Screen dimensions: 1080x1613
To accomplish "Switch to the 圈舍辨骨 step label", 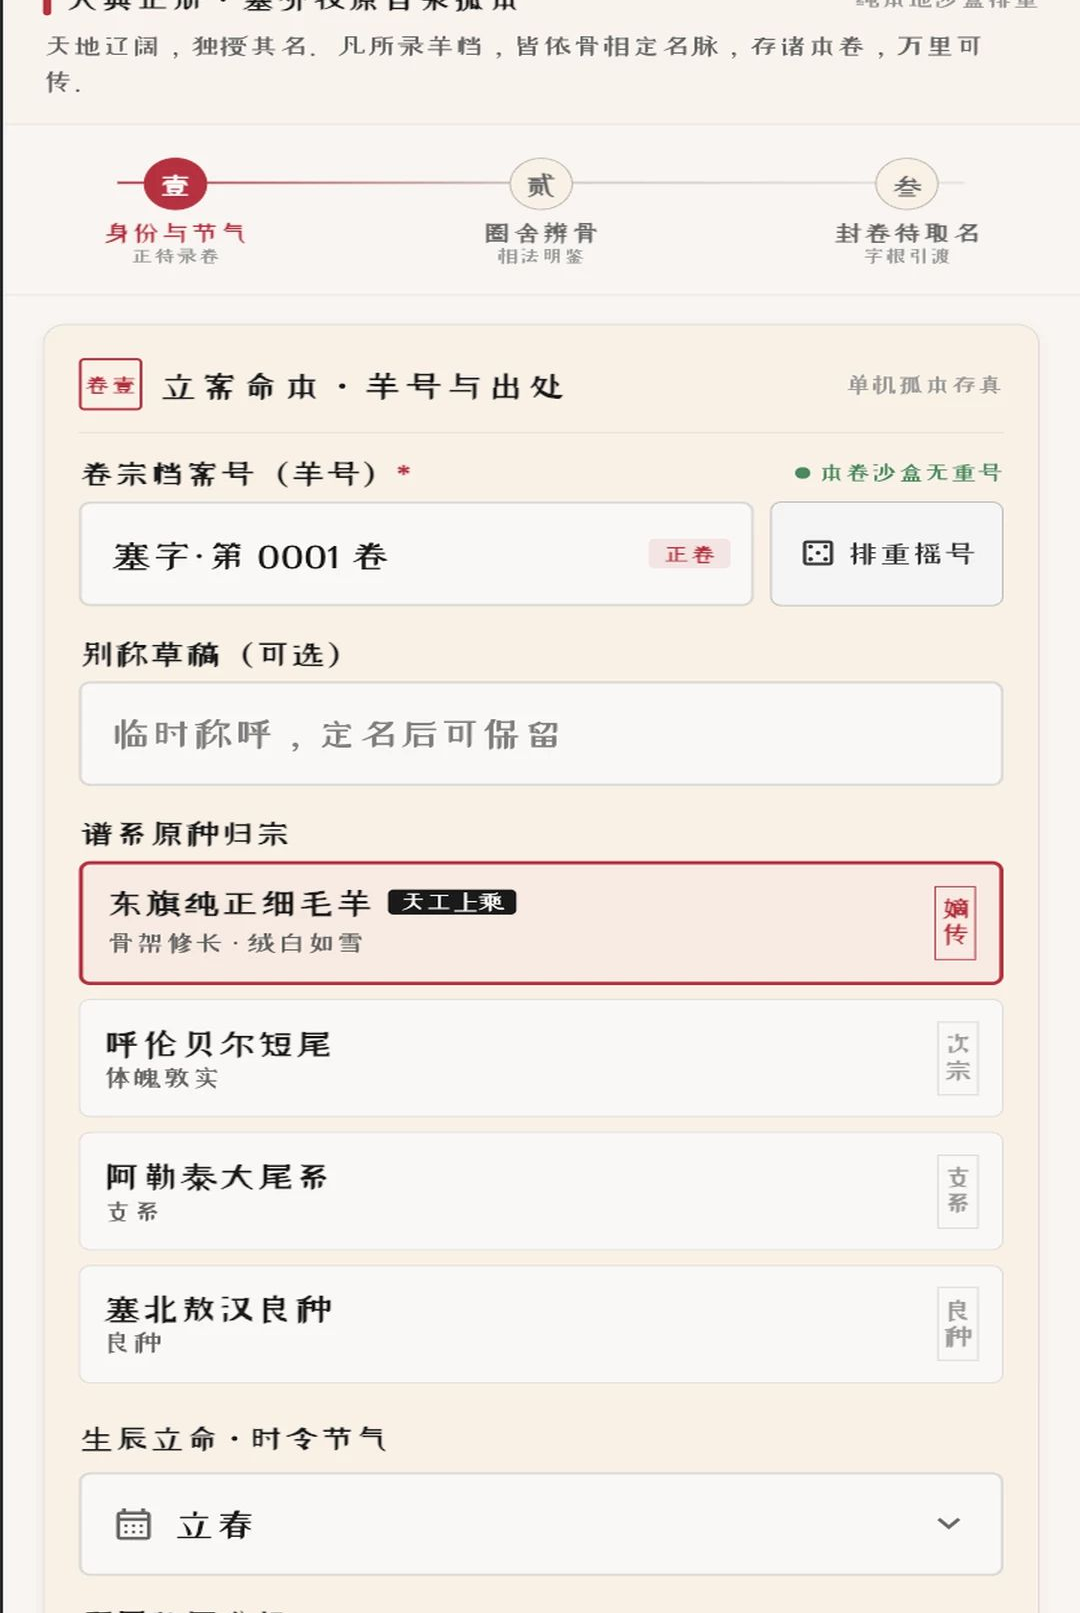I will pos(541,233).
